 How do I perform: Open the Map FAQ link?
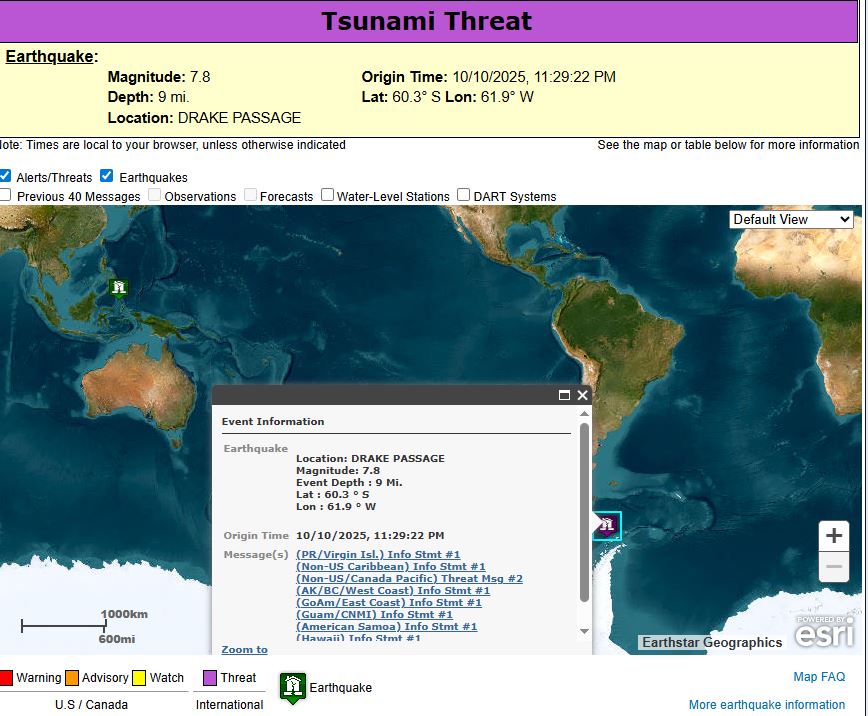coord(819,677)
